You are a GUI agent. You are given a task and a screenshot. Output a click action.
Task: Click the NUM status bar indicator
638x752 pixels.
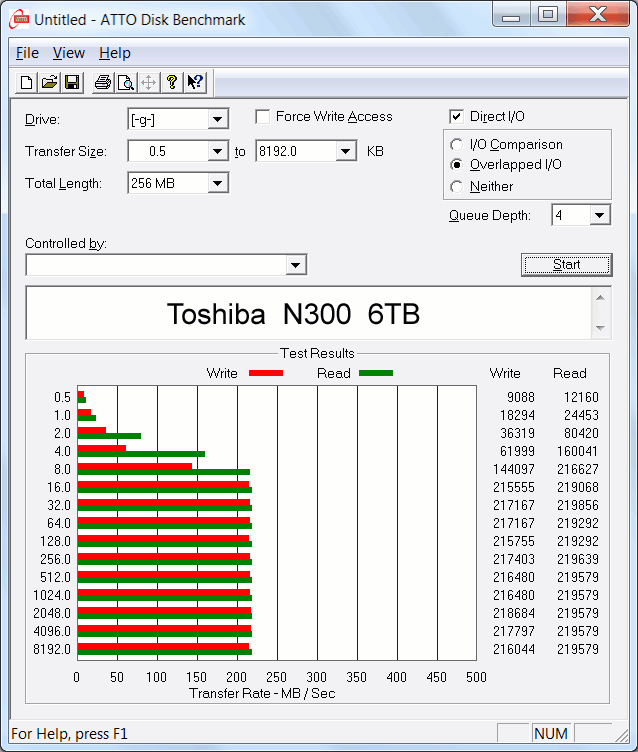pos(551,733)
